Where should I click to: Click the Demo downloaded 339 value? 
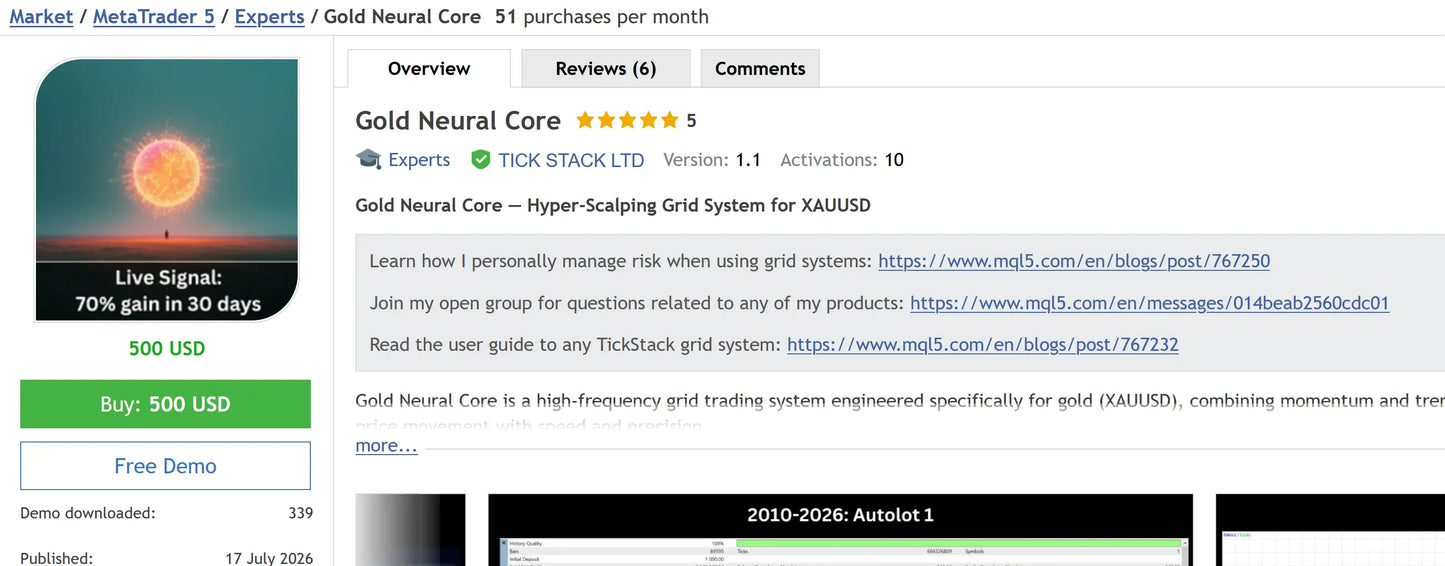tap(300, 513)
